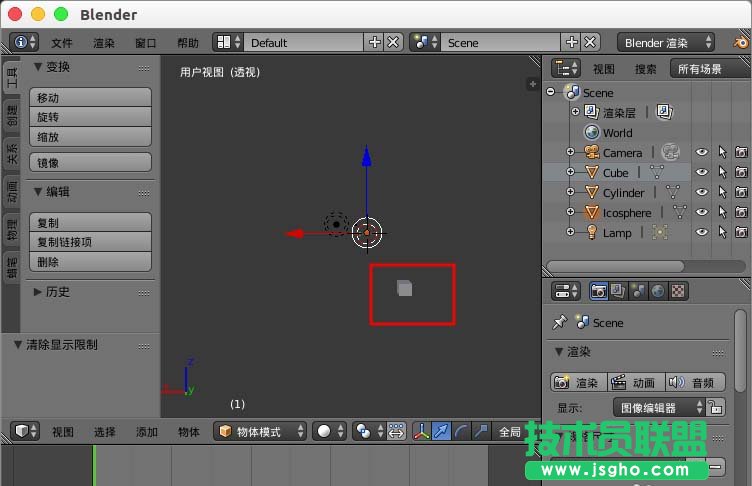Screen dimensions: 752x486
Task: Switch to Render properties tab
Action: (599, 291)
